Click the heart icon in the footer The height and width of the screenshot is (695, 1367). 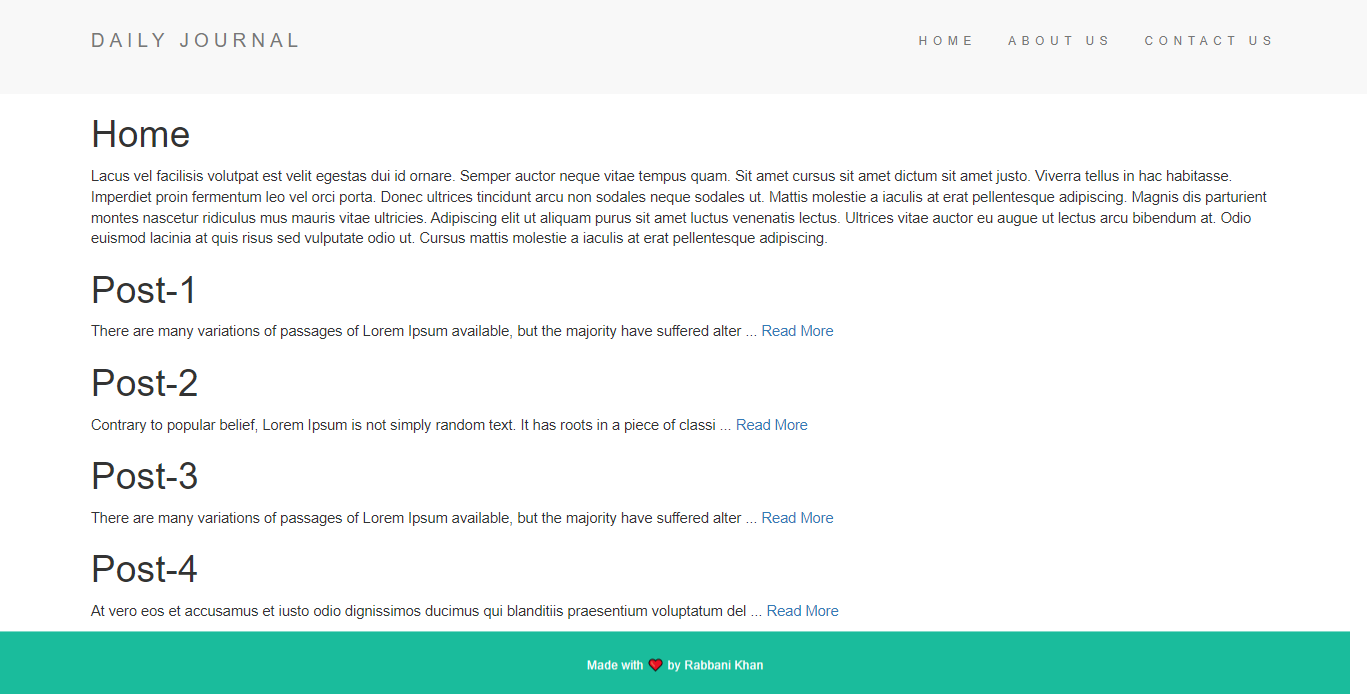[x=655, y=663]
